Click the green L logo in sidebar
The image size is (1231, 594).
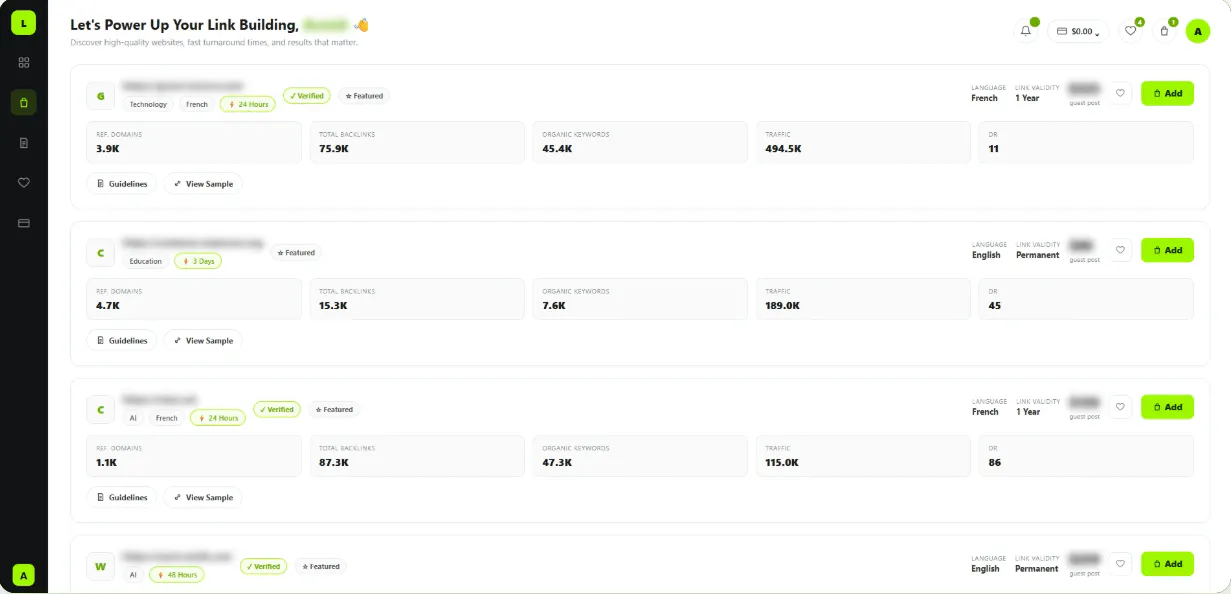coord(24,23)
